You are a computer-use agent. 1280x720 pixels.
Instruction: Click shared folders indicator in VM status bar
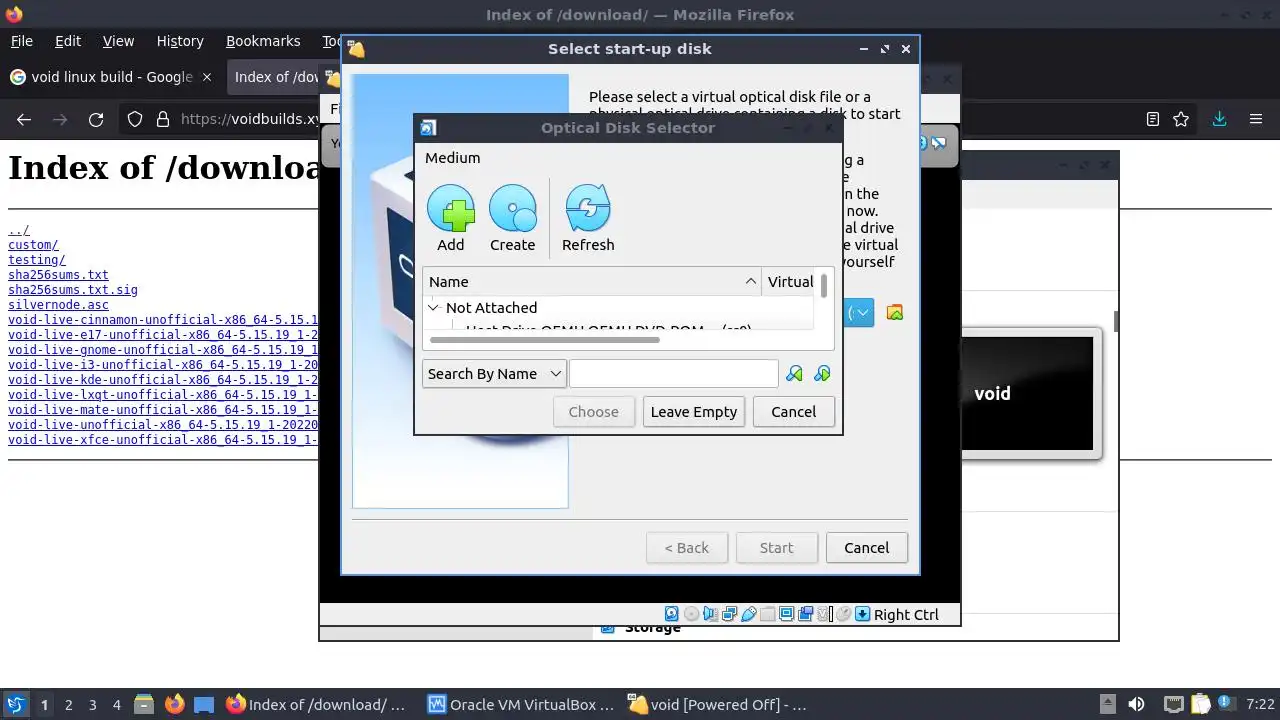click(767, 614)
